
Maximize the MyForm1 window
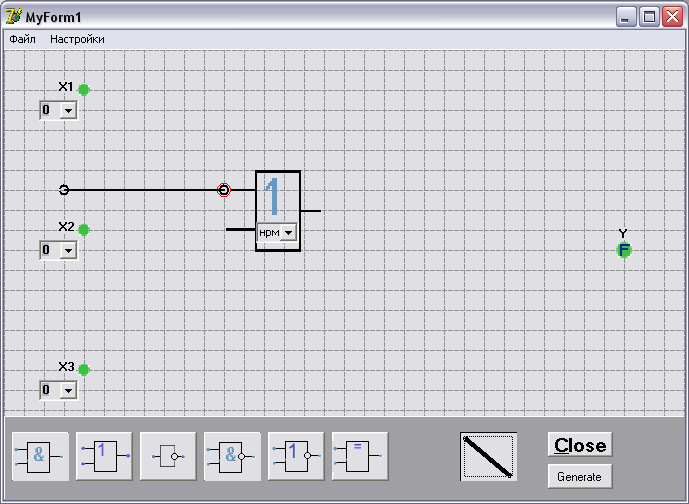pyautogui.click(x=649, y=17)
